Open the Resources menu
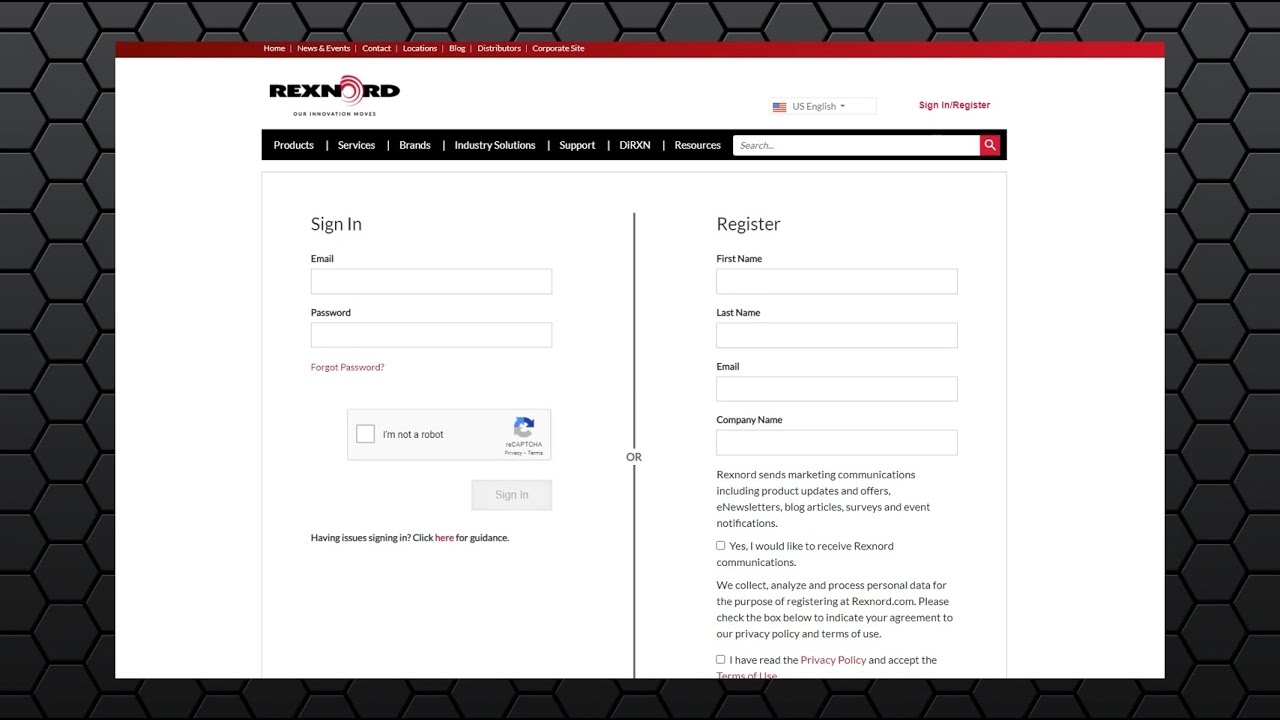The height and width of the screenshot is (720, 1280). 698,145
